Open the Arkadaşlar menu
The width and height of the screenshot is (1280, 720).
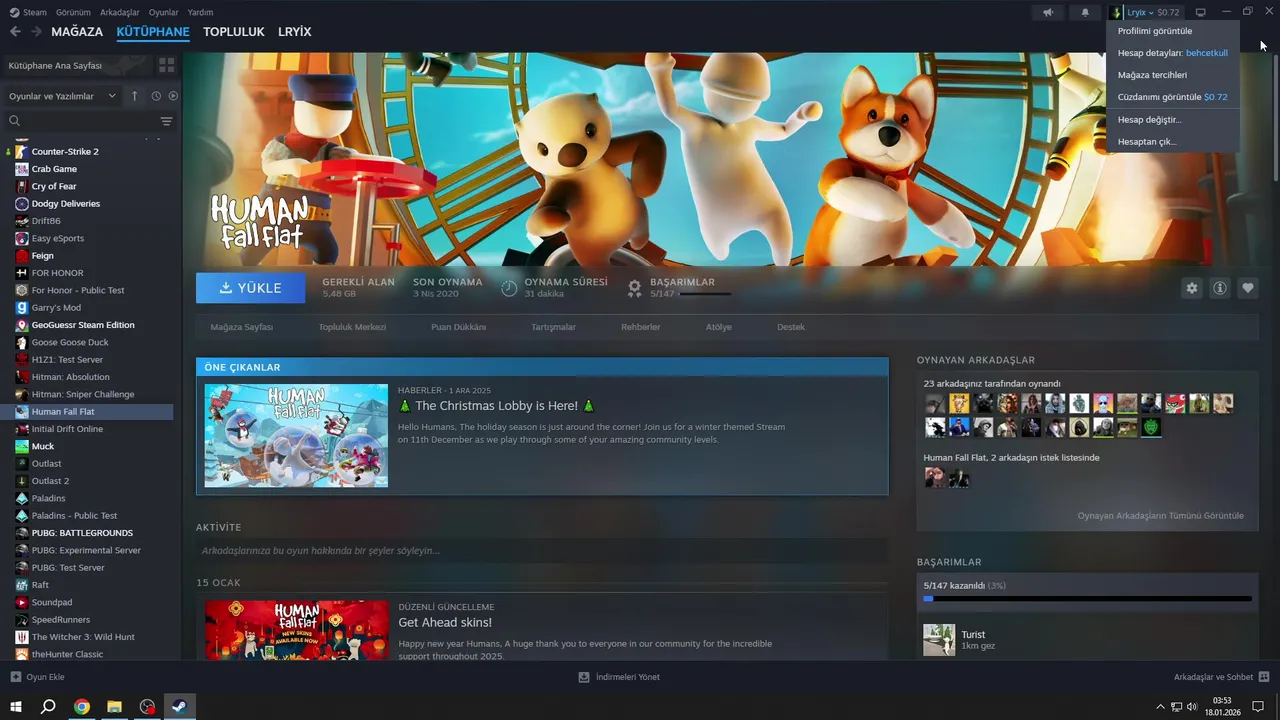click(x=119, y=12)
